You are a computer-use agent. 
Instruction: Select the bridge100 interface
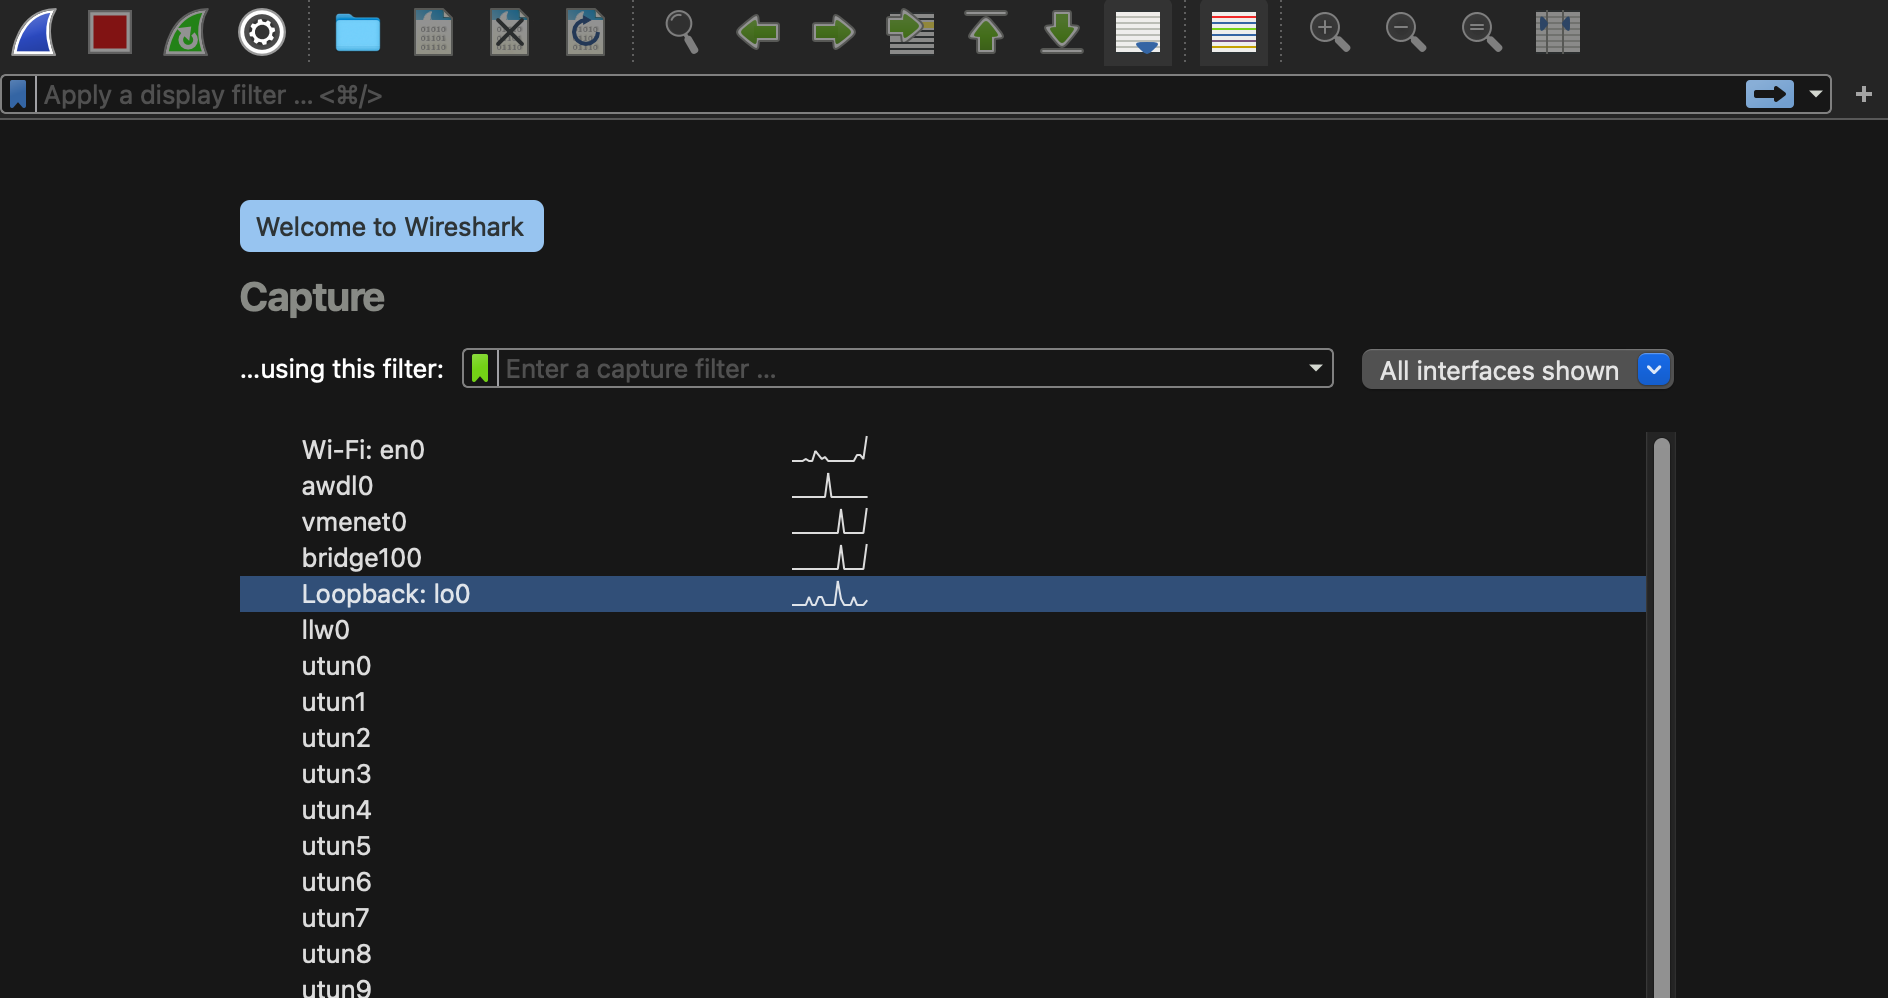(x=361, y=558)
